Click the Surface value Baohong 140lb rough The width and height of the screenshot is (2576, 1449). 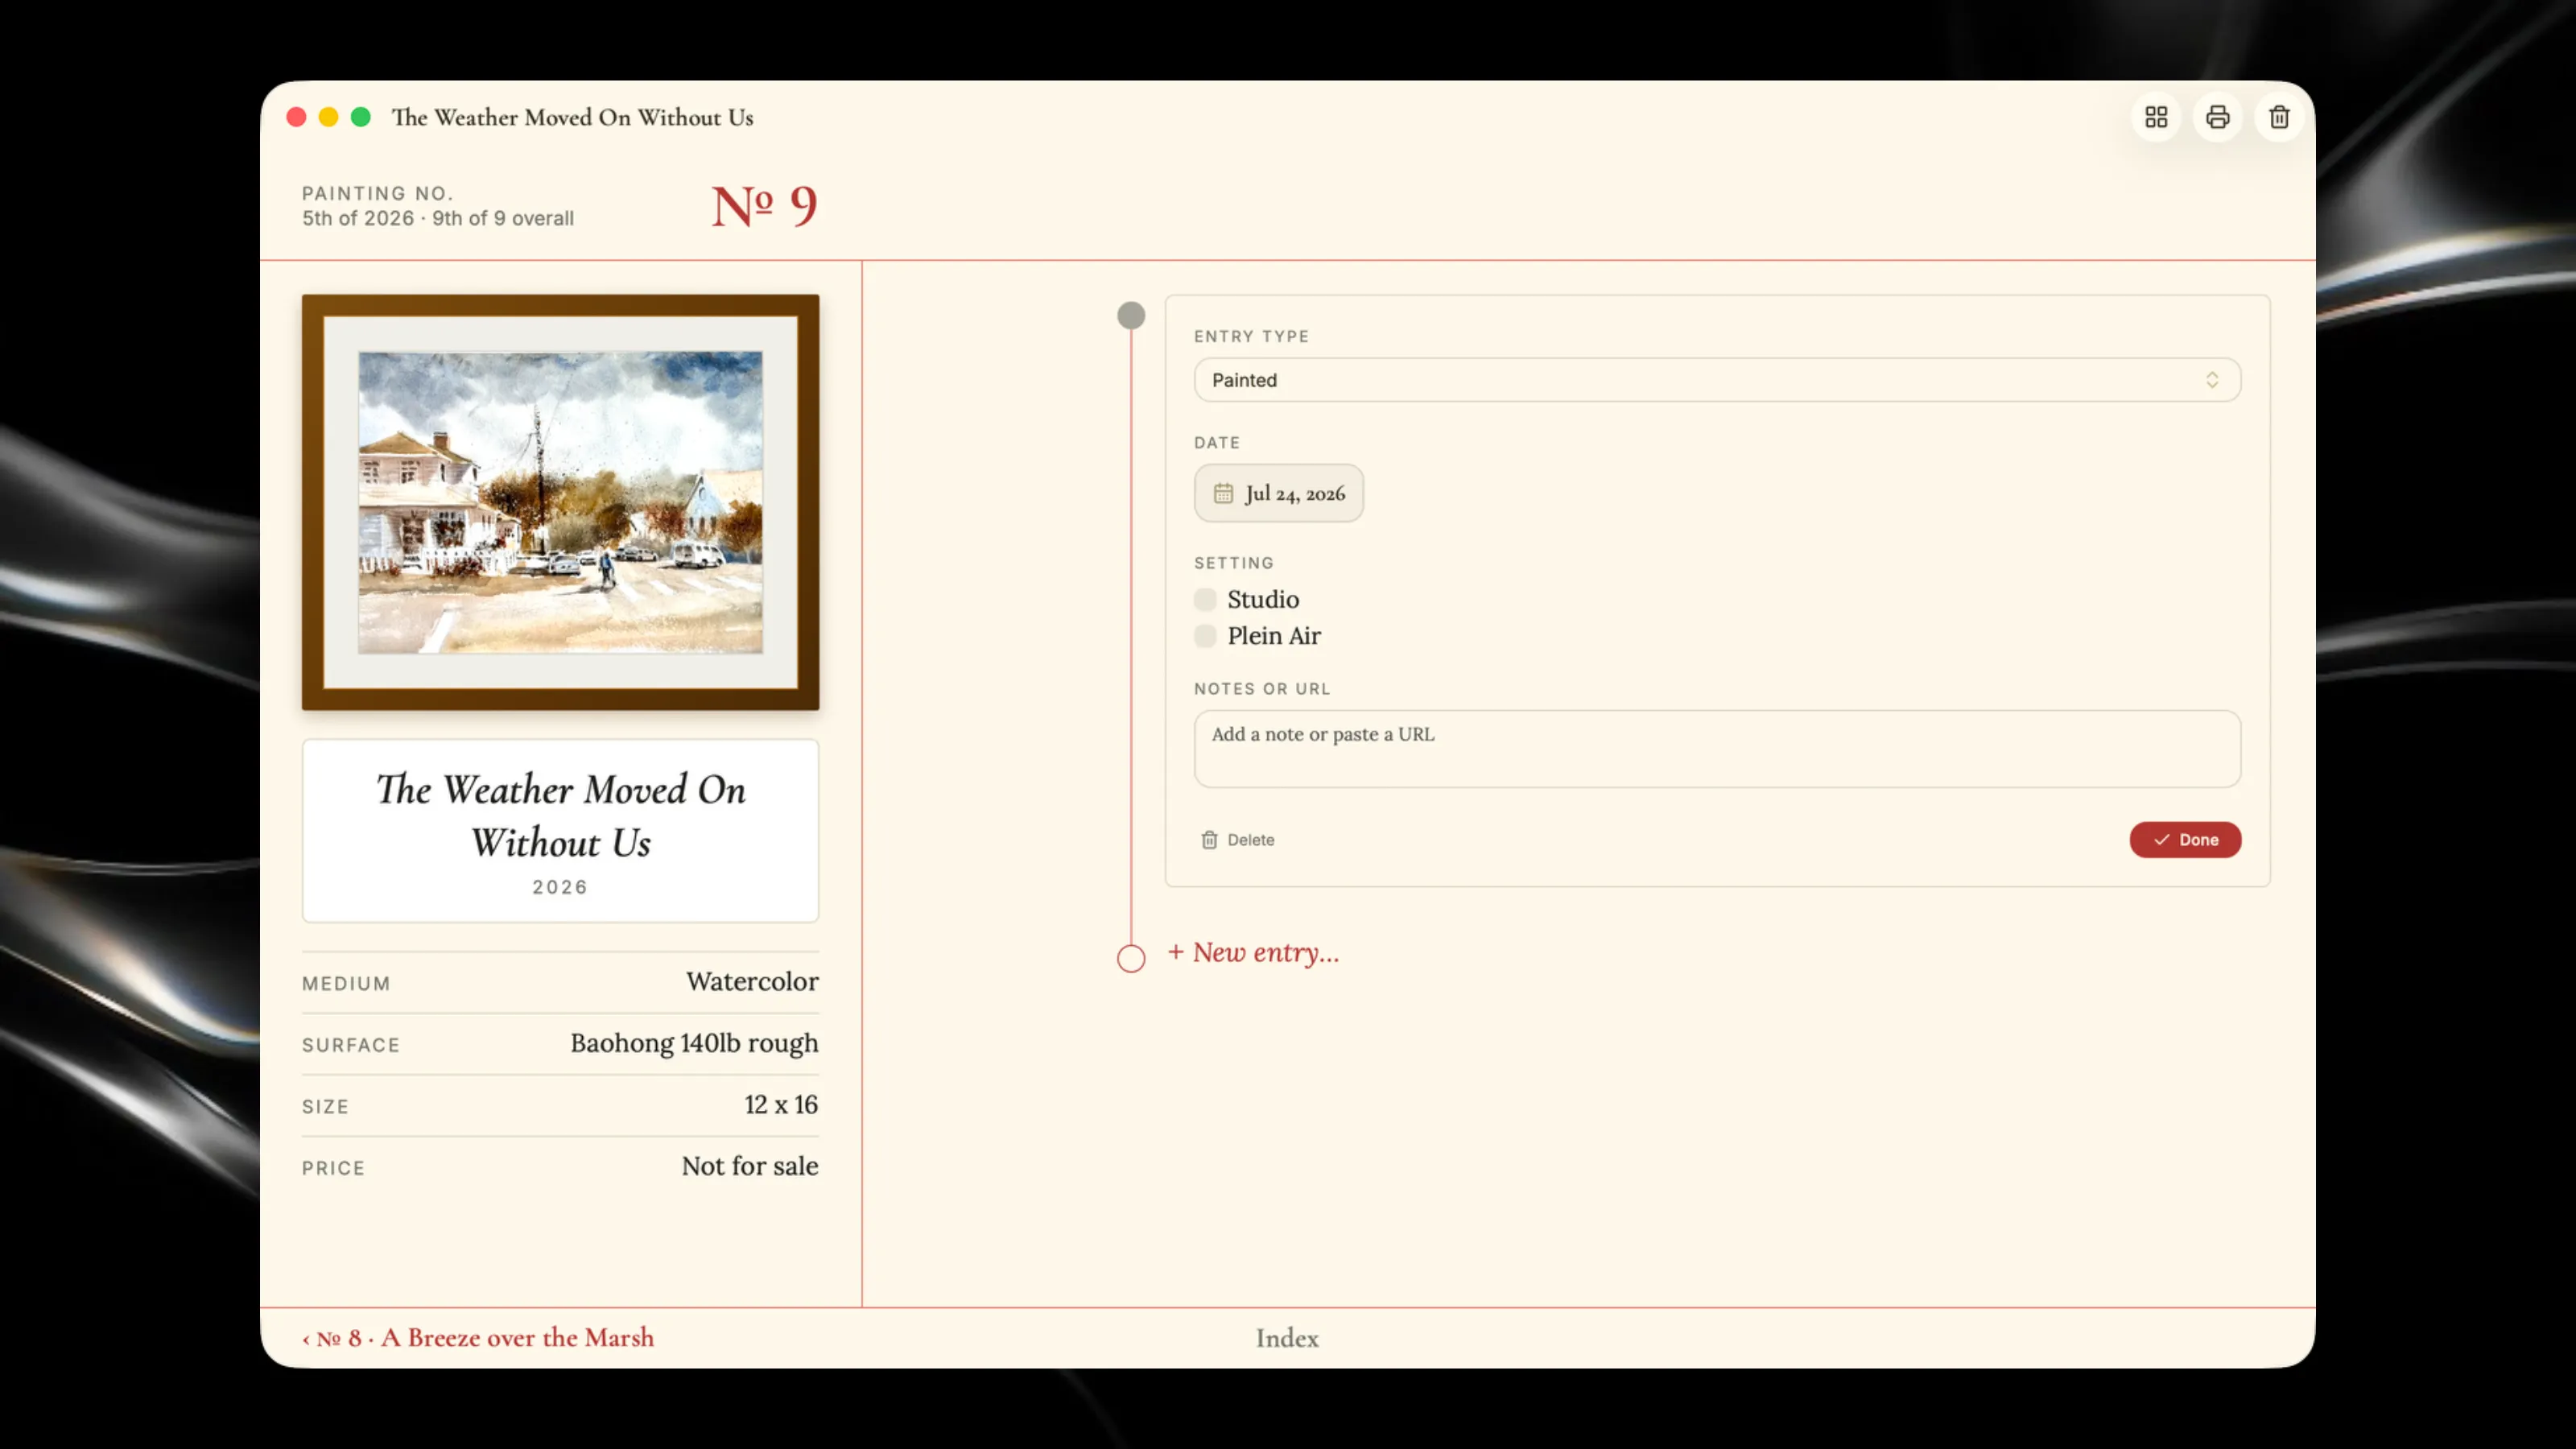(x=694, y=1043)
